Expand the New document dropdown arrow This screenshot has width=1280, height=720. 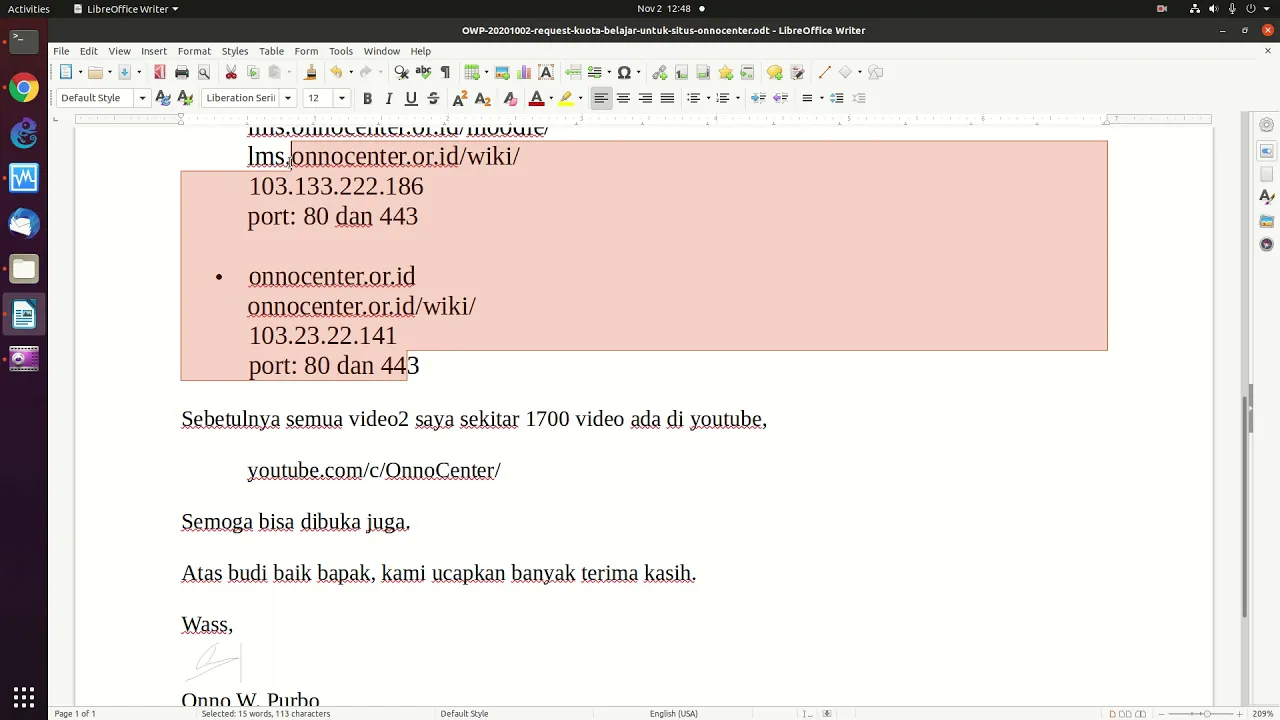pyautogui.click(x=79, y=72)
